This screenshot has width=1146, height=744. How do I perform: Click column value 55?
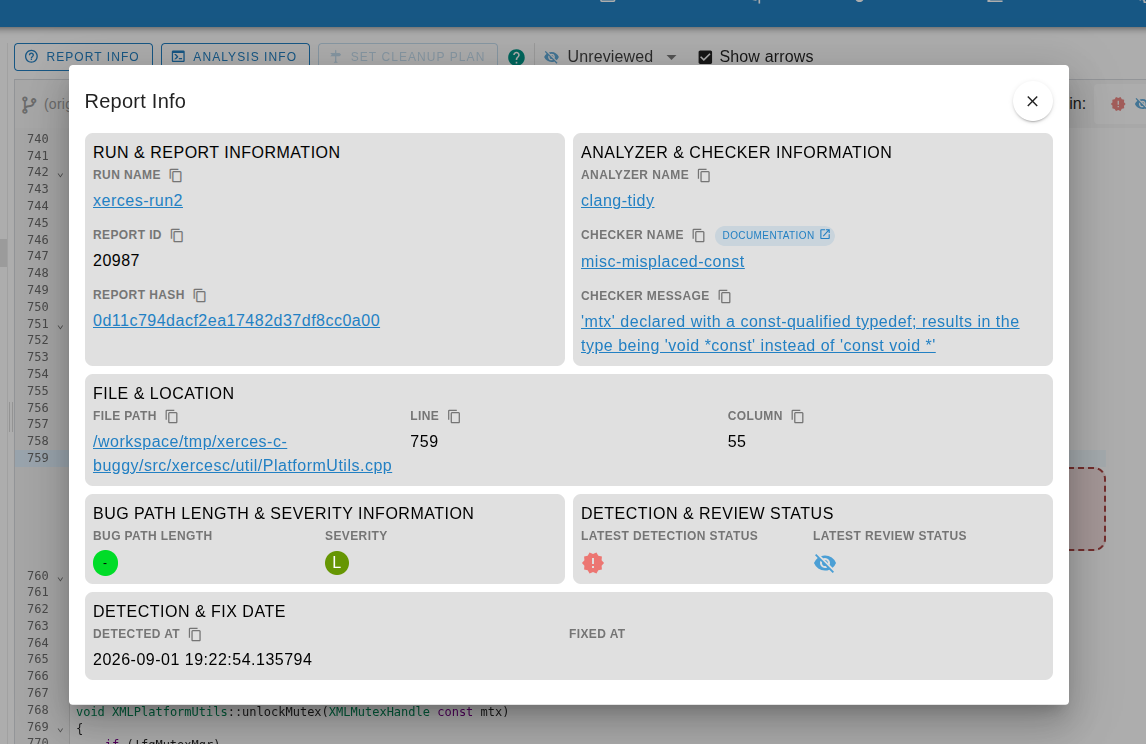(x=737, y=442)
